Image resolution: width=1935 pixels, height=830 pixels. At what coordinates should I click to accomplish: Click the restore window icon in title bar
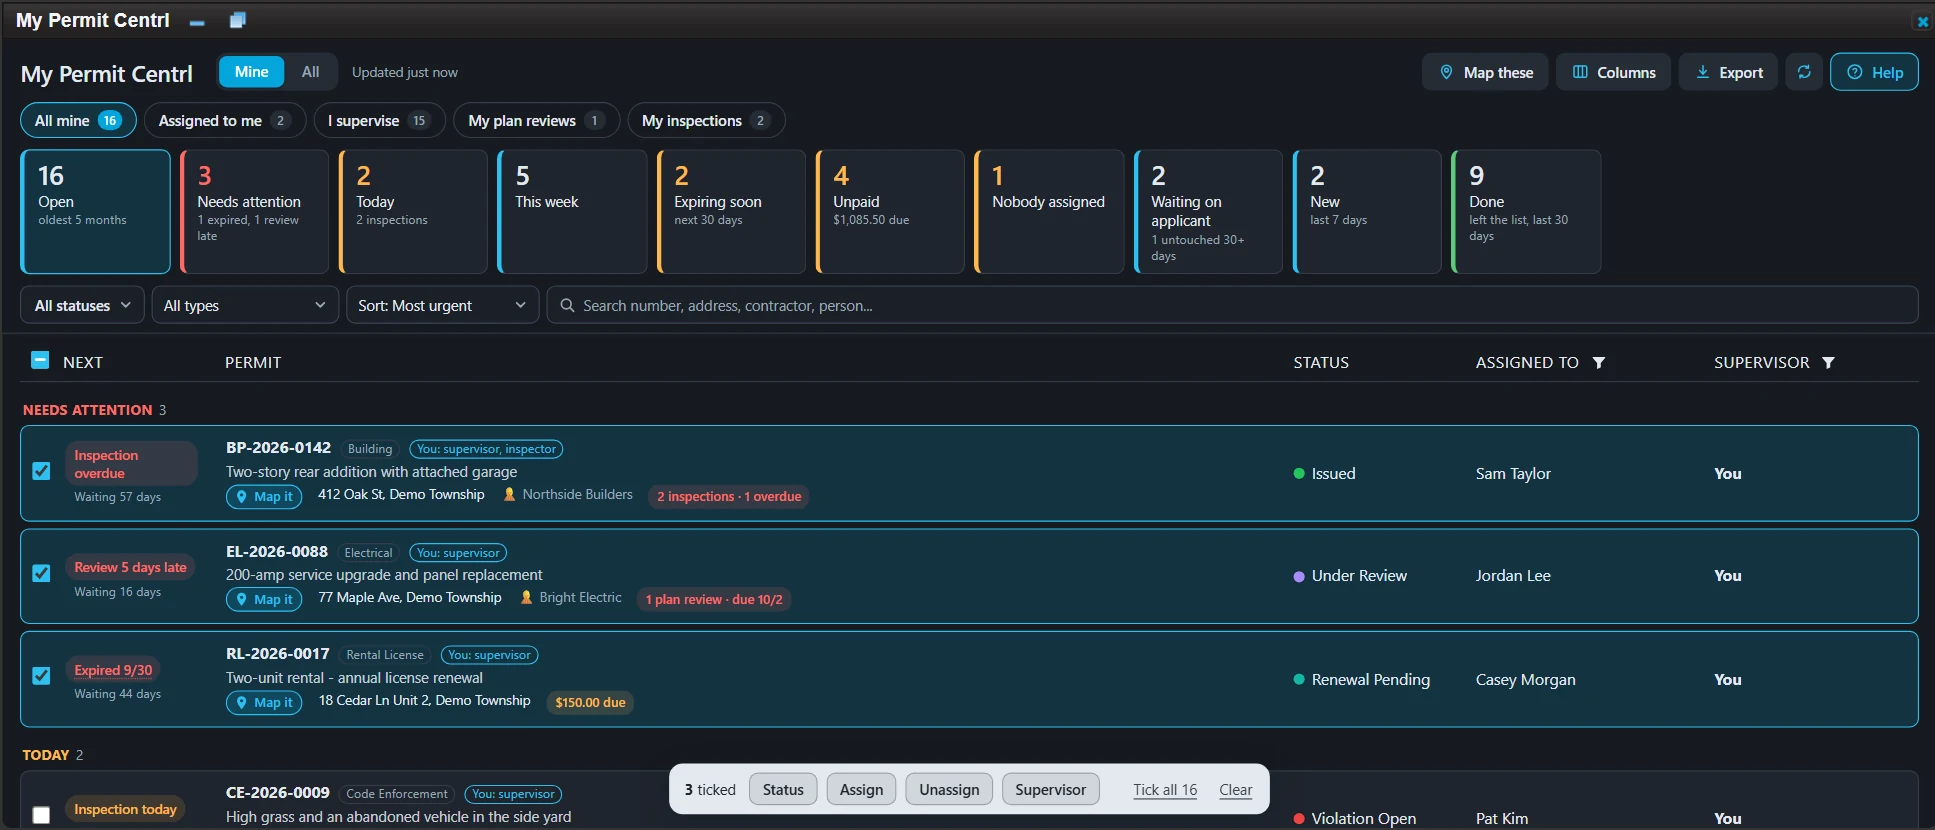[237, 20]
